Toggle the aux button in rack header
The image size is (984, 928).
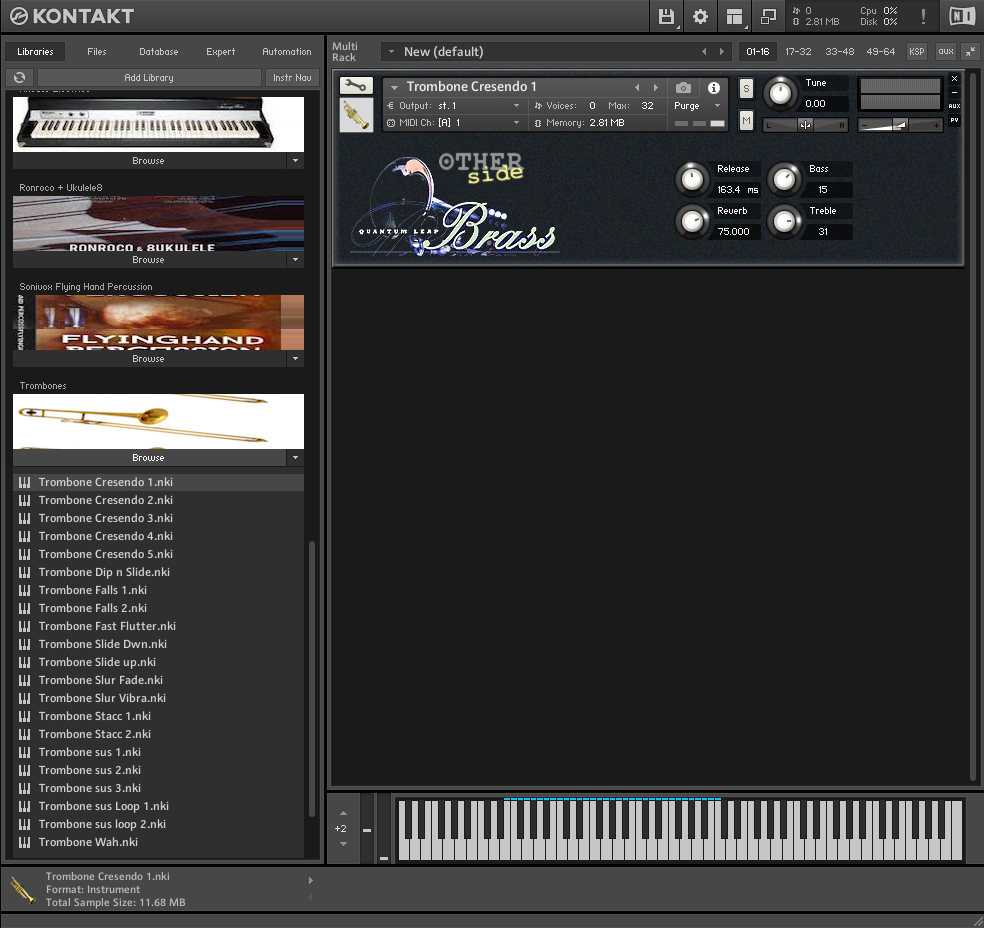946,51
